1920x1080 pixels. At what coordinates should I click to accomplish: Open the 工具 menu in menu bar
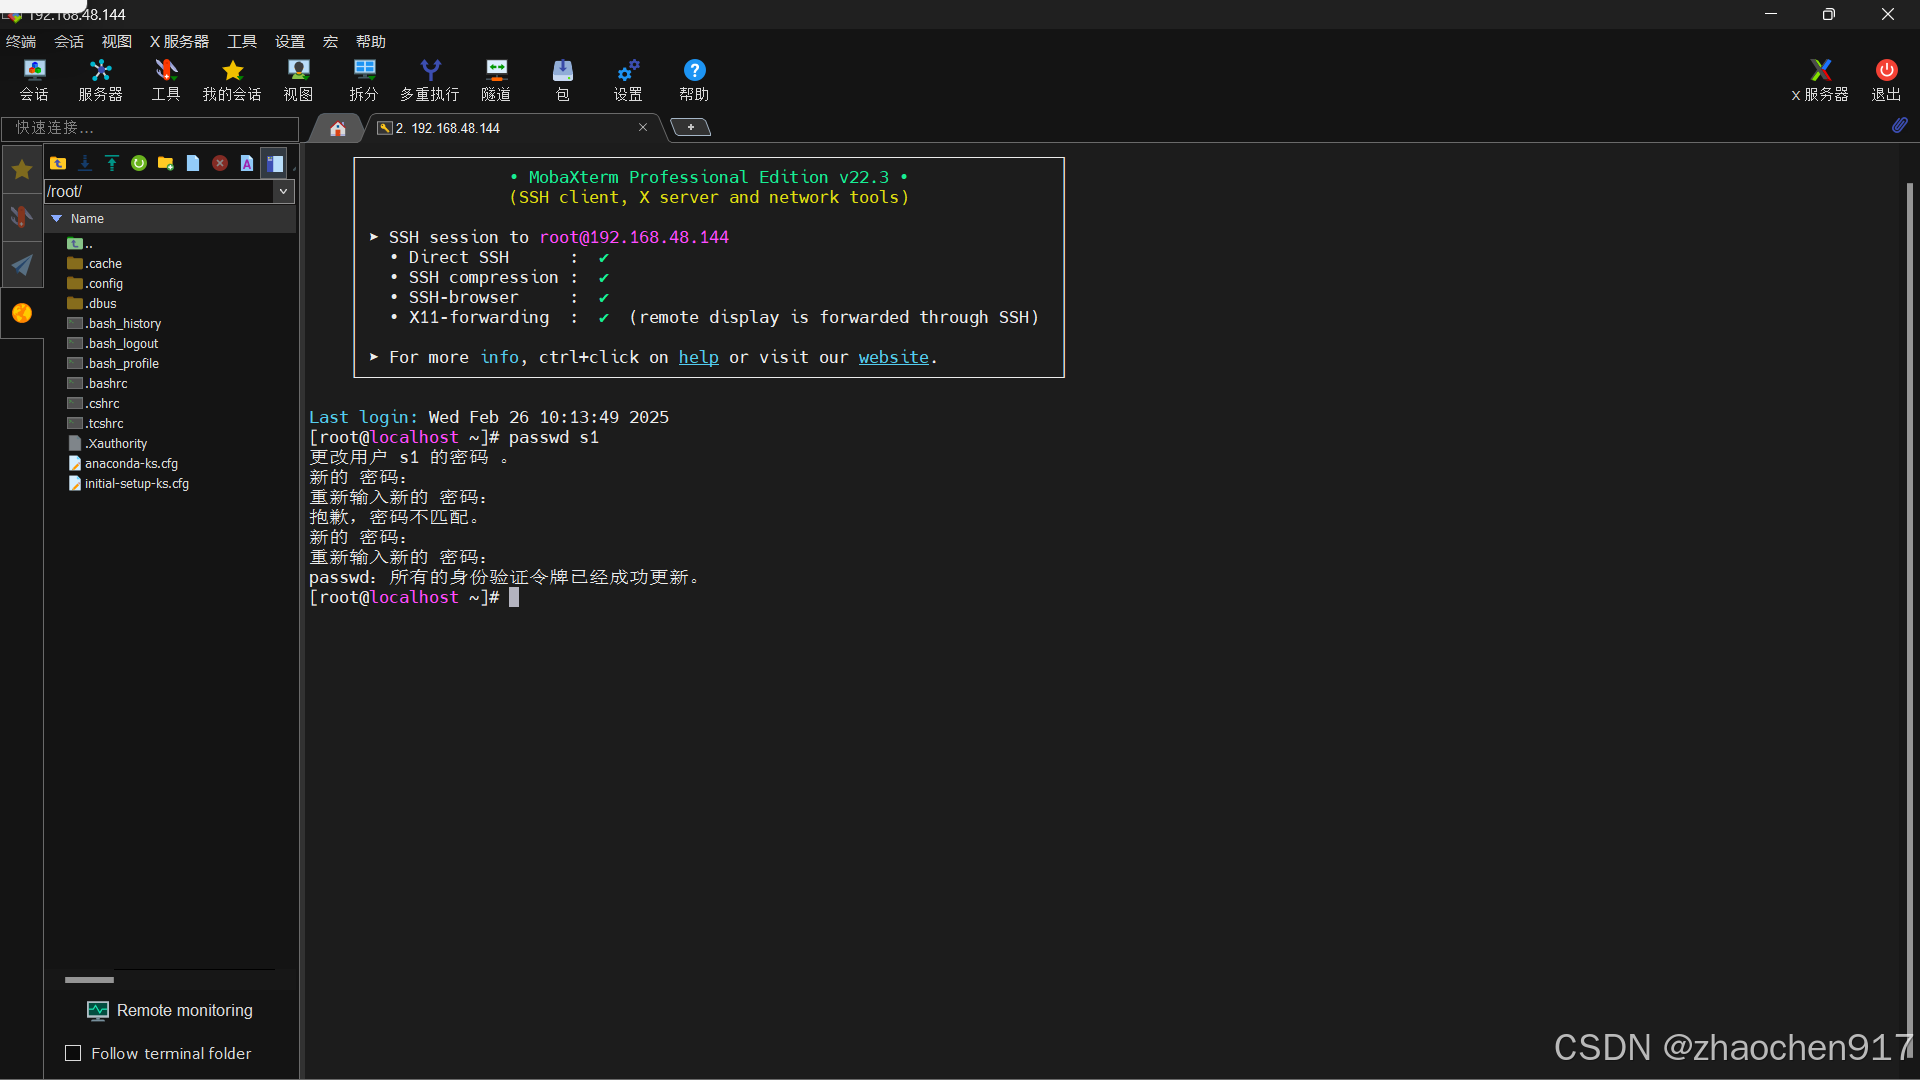(242, 41)
